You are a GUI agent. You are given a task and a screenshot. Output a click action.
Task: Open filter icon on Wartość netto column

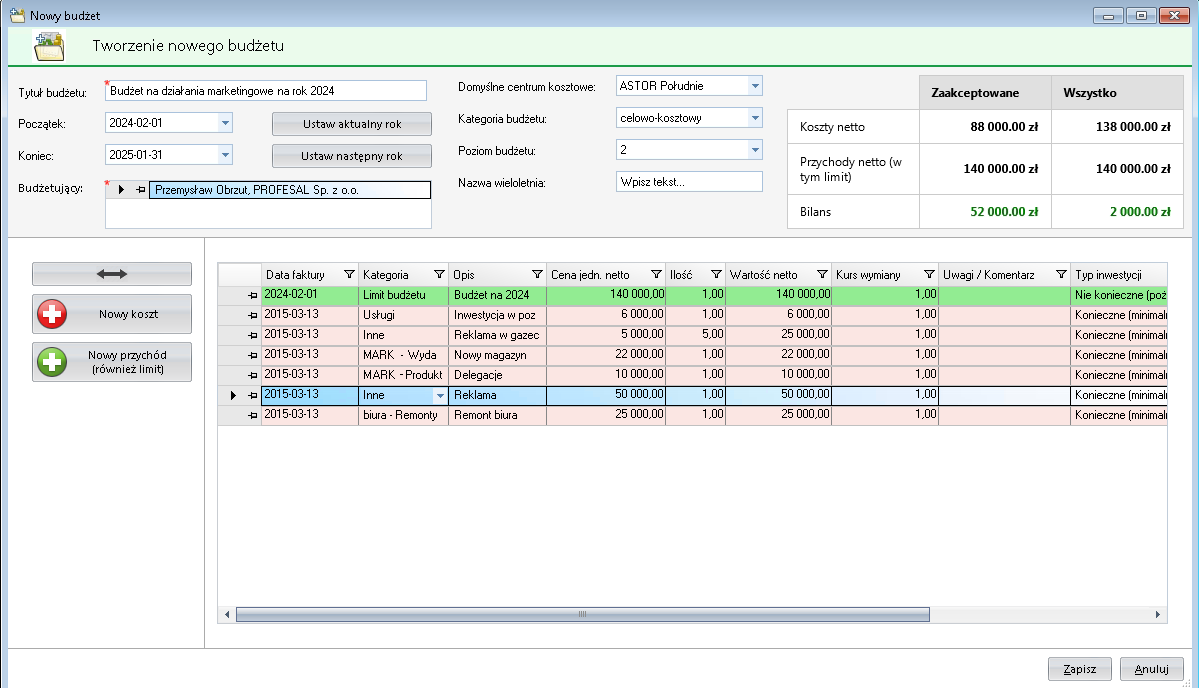coord(822,274)
